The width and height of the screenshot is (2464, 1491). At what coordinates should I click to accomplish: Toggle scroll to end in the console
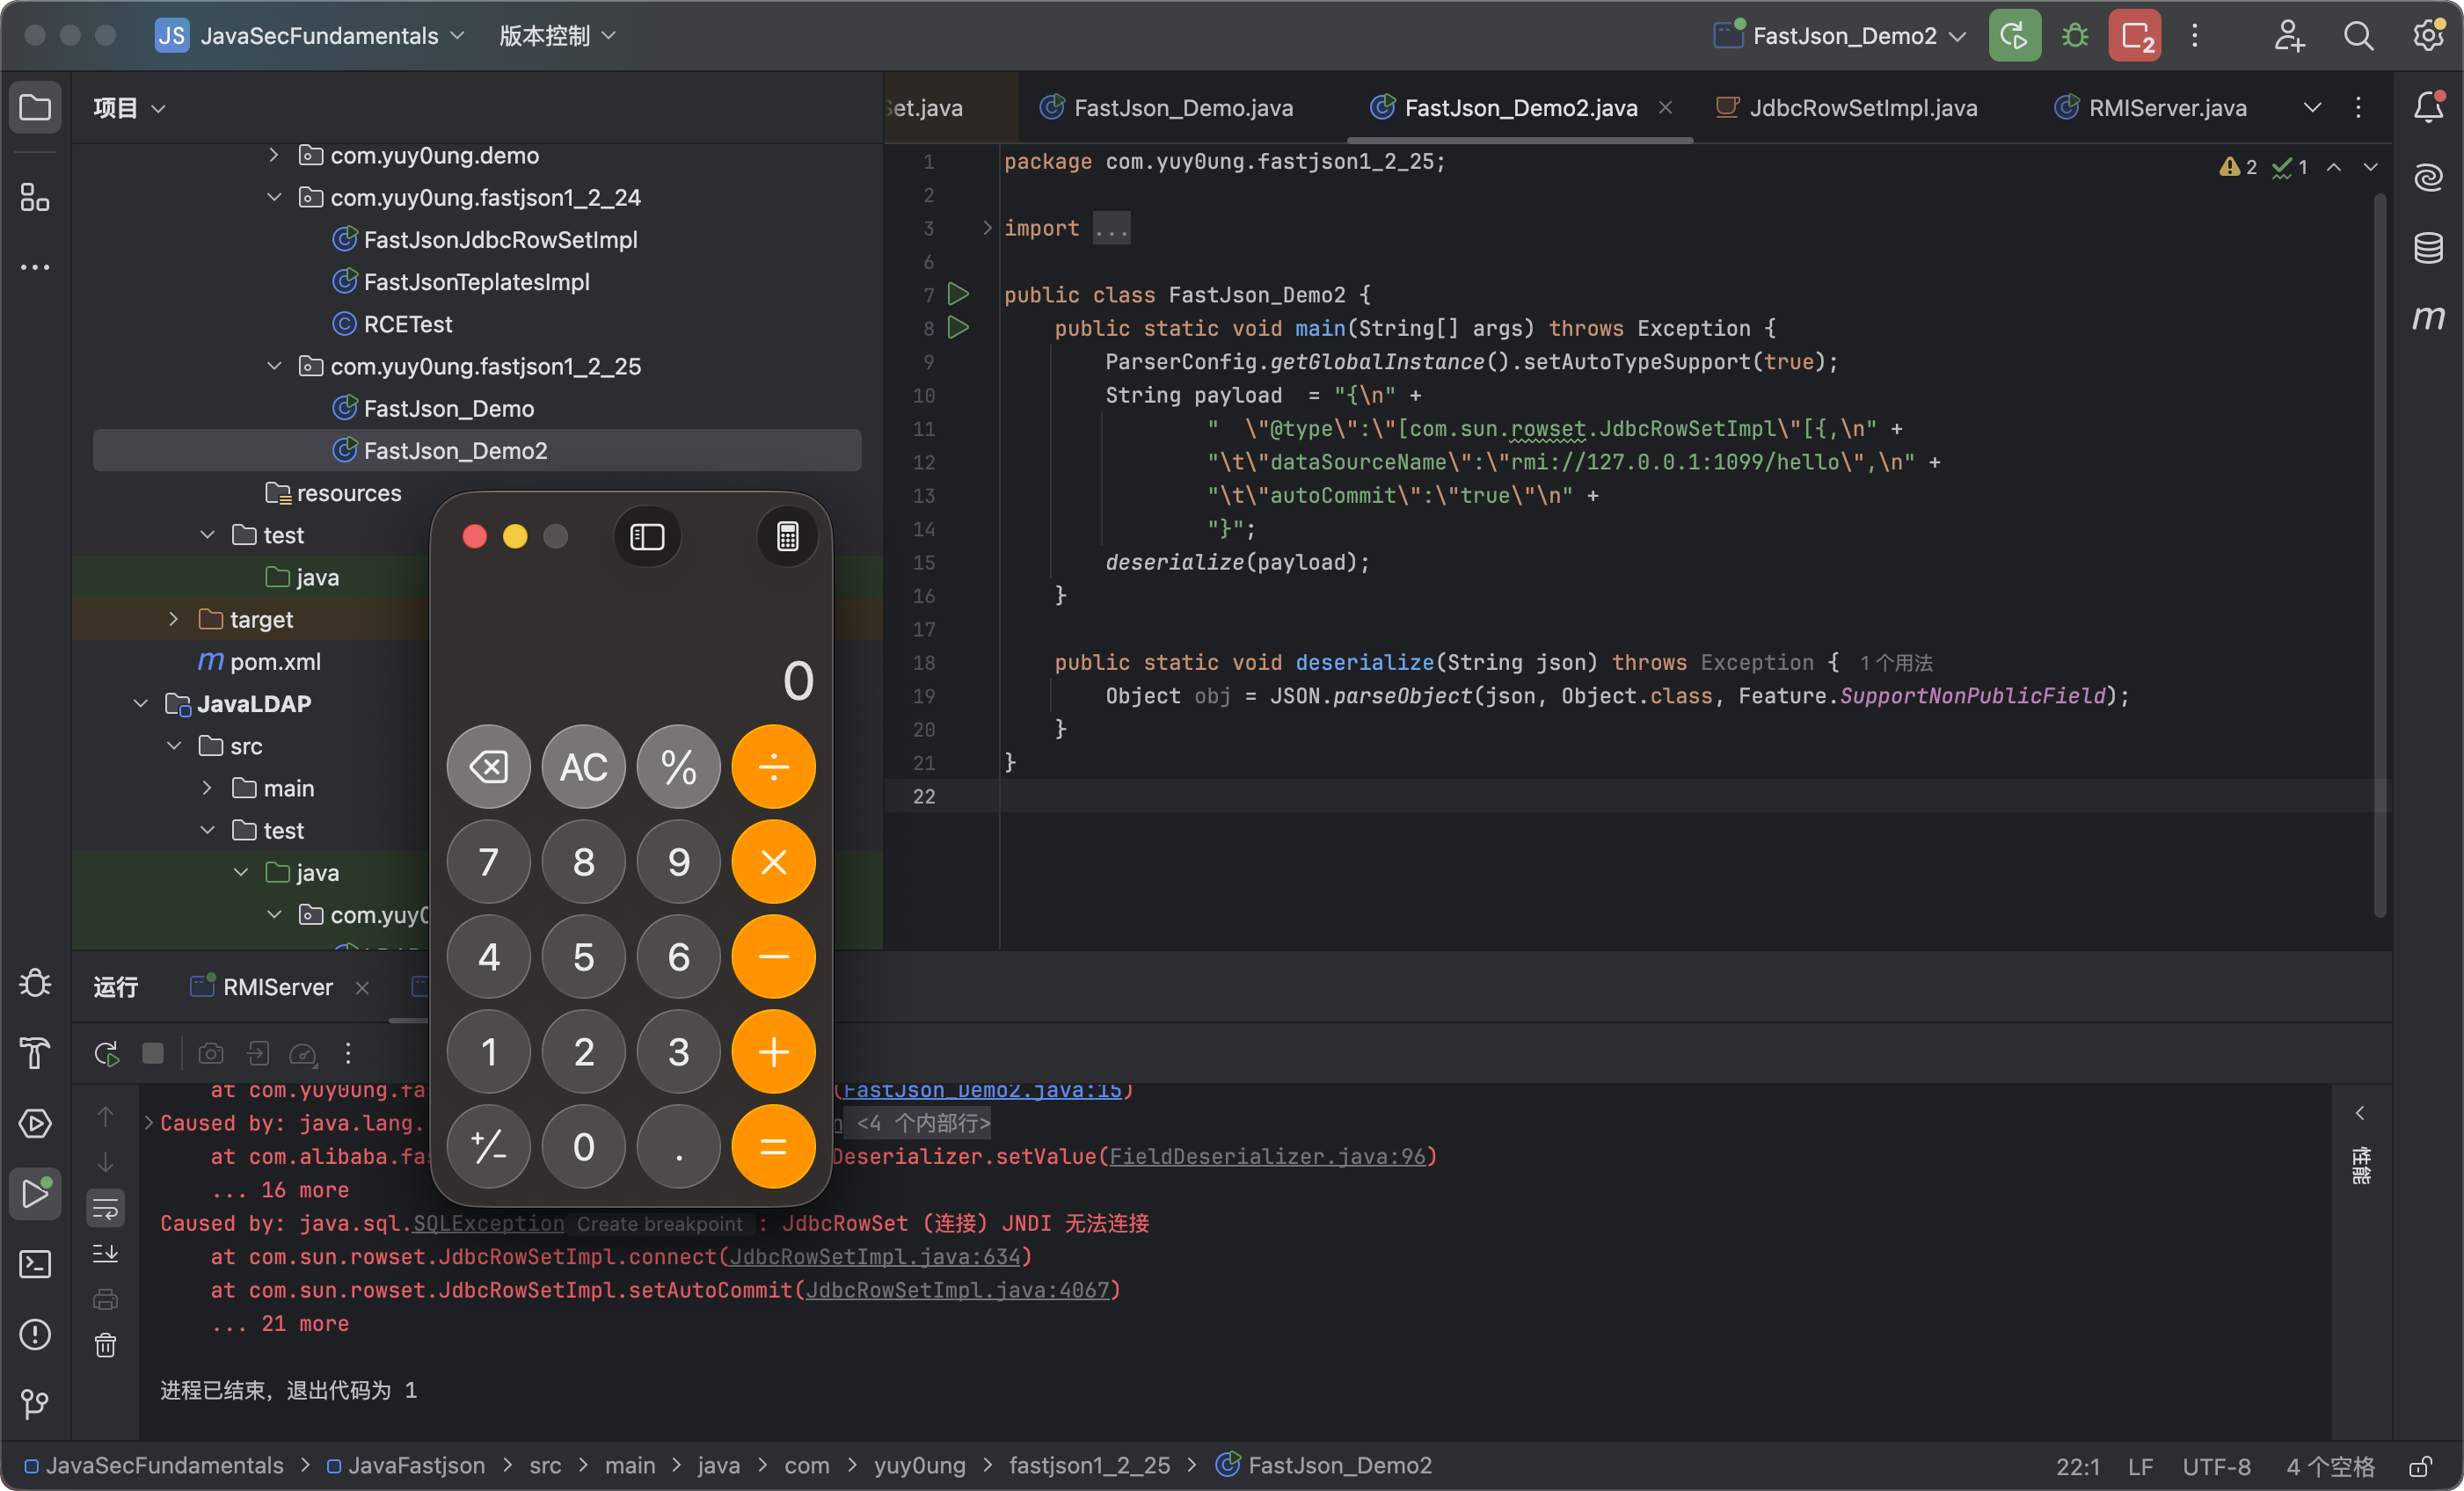(105, 1254)
